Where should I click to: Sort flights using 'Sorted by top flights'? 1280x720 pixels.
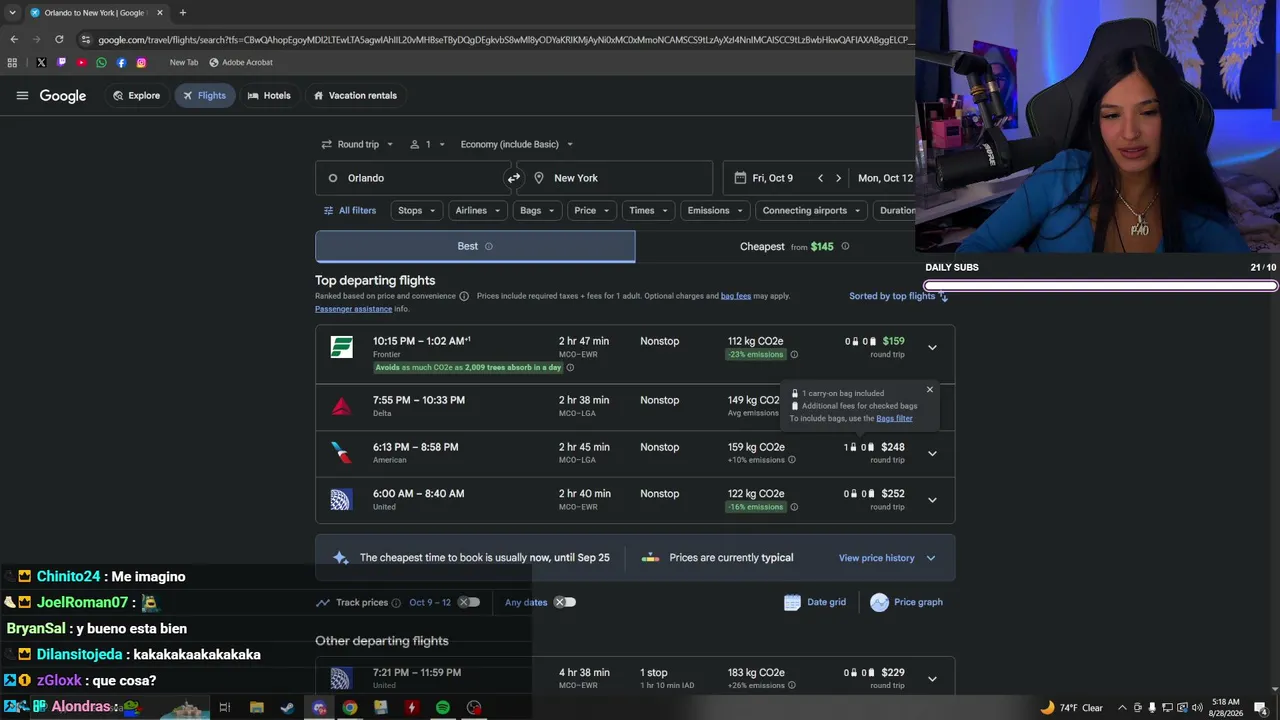coord(898,296)
